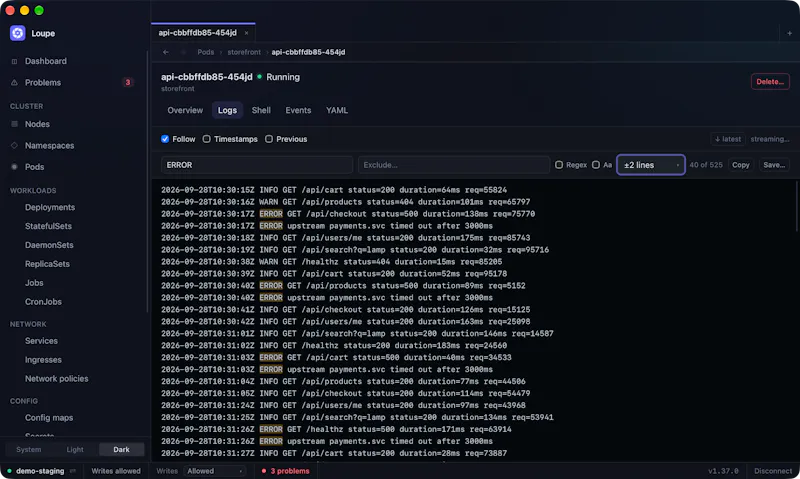The width and height of the screenshot is (800, 479).
Task: Open the YAML tab
Action: [x=337, y=110]
